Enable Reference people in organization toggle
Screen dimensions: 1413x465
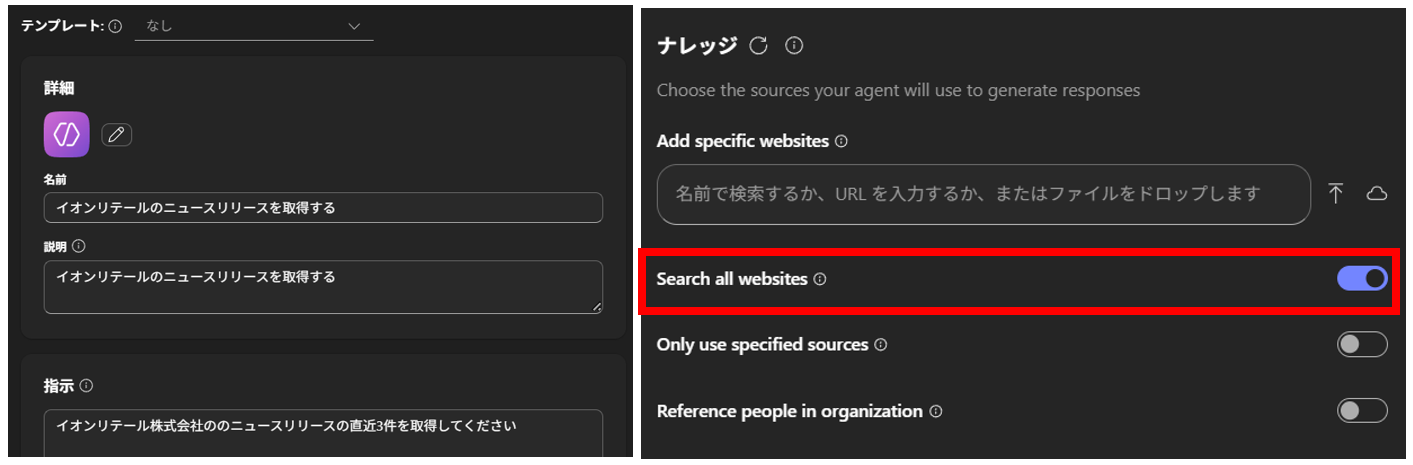click(1362, 410)
